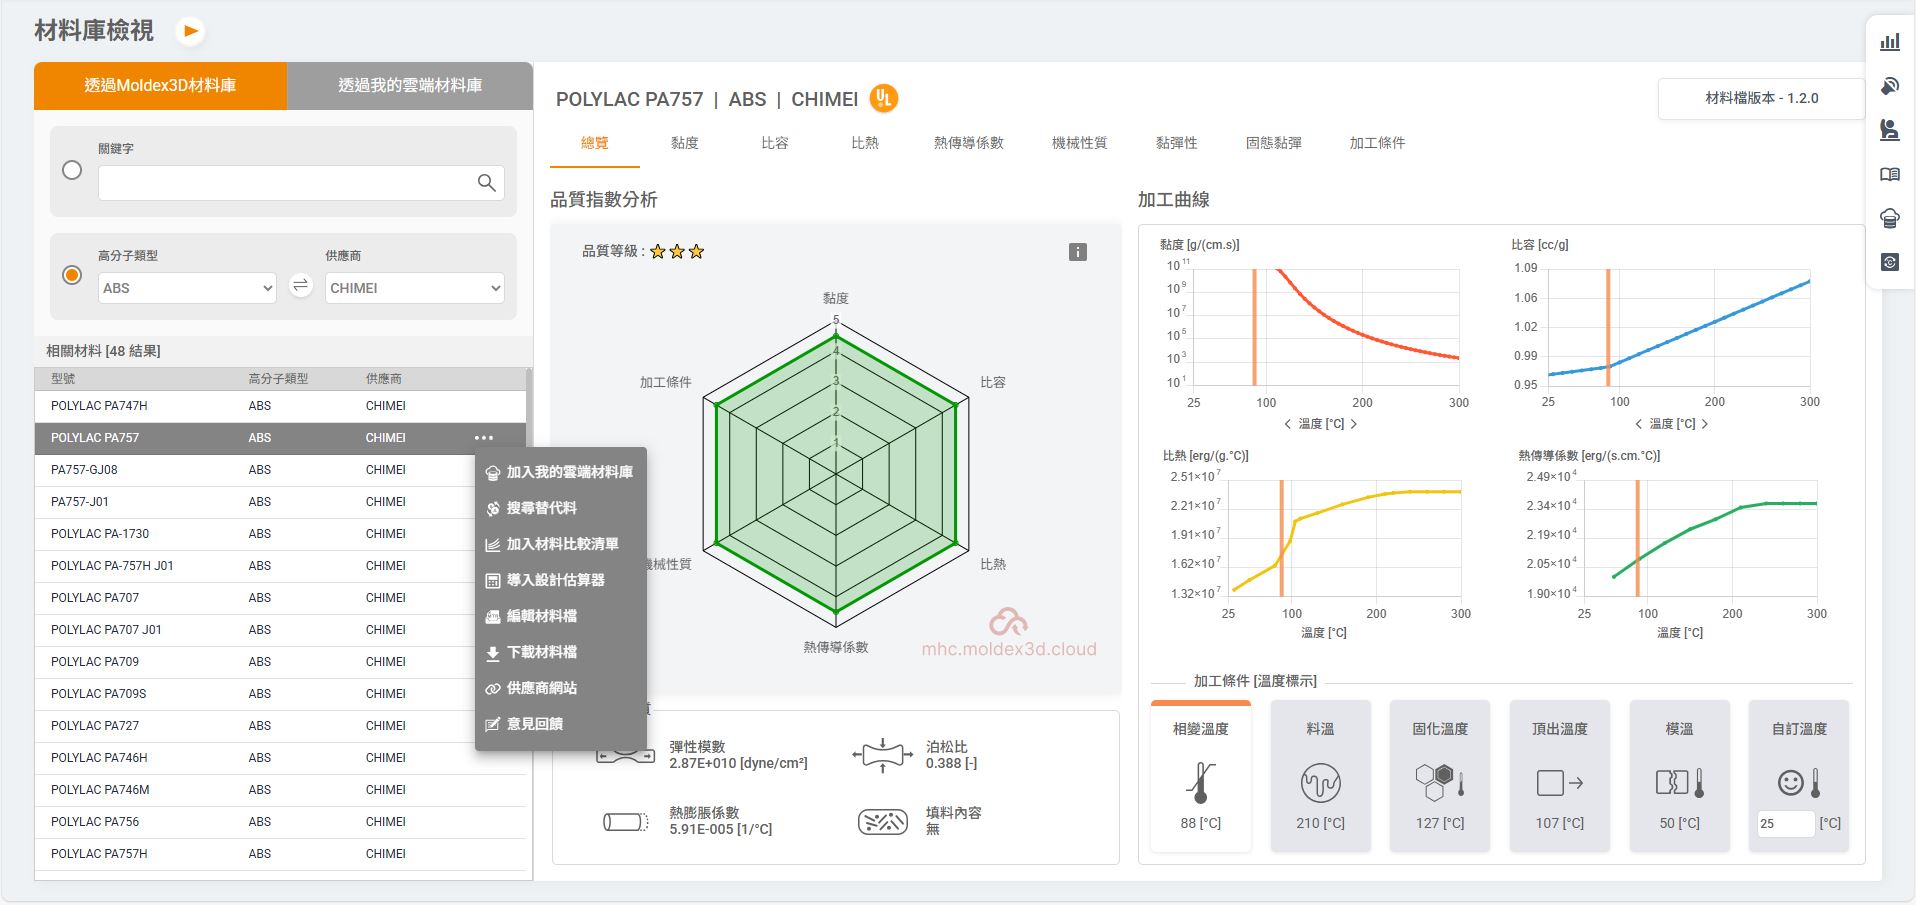Click next arrow under 比容 chart axis
Image resolution: width=1916 pixels, height=905 pixels.
click(1705, 424)
